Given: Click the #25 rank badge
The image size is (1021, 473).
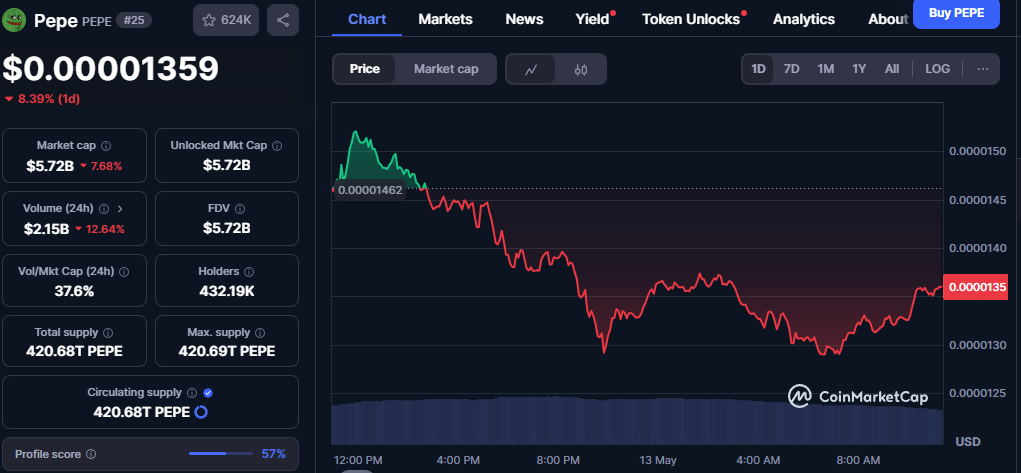Looking at the screenshot, I should pos(134,20).
